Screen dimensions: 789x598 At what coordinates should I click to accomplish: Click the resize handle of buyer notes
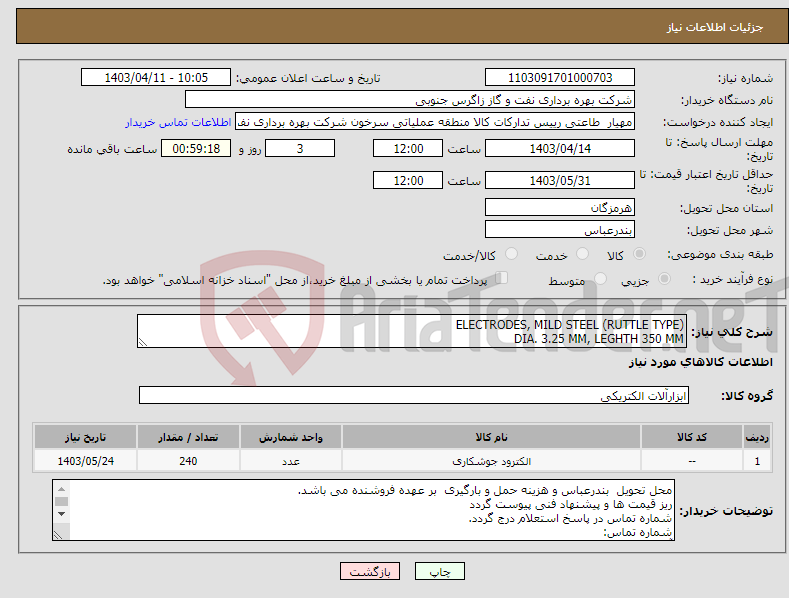(58, 535)
